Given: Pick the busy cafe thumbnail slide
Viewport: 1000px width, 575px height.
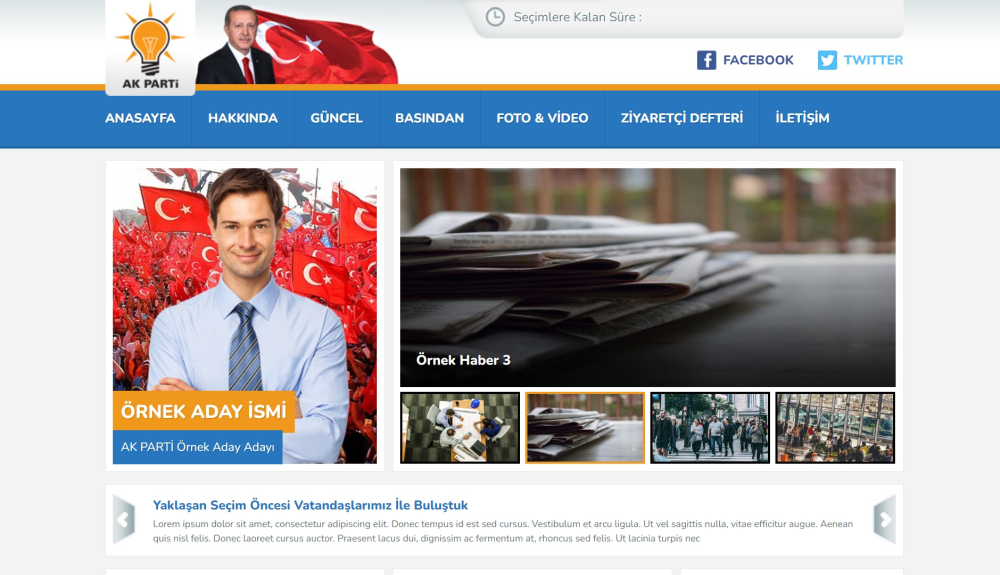Looking at the screenshot, I should pos(835,428).
